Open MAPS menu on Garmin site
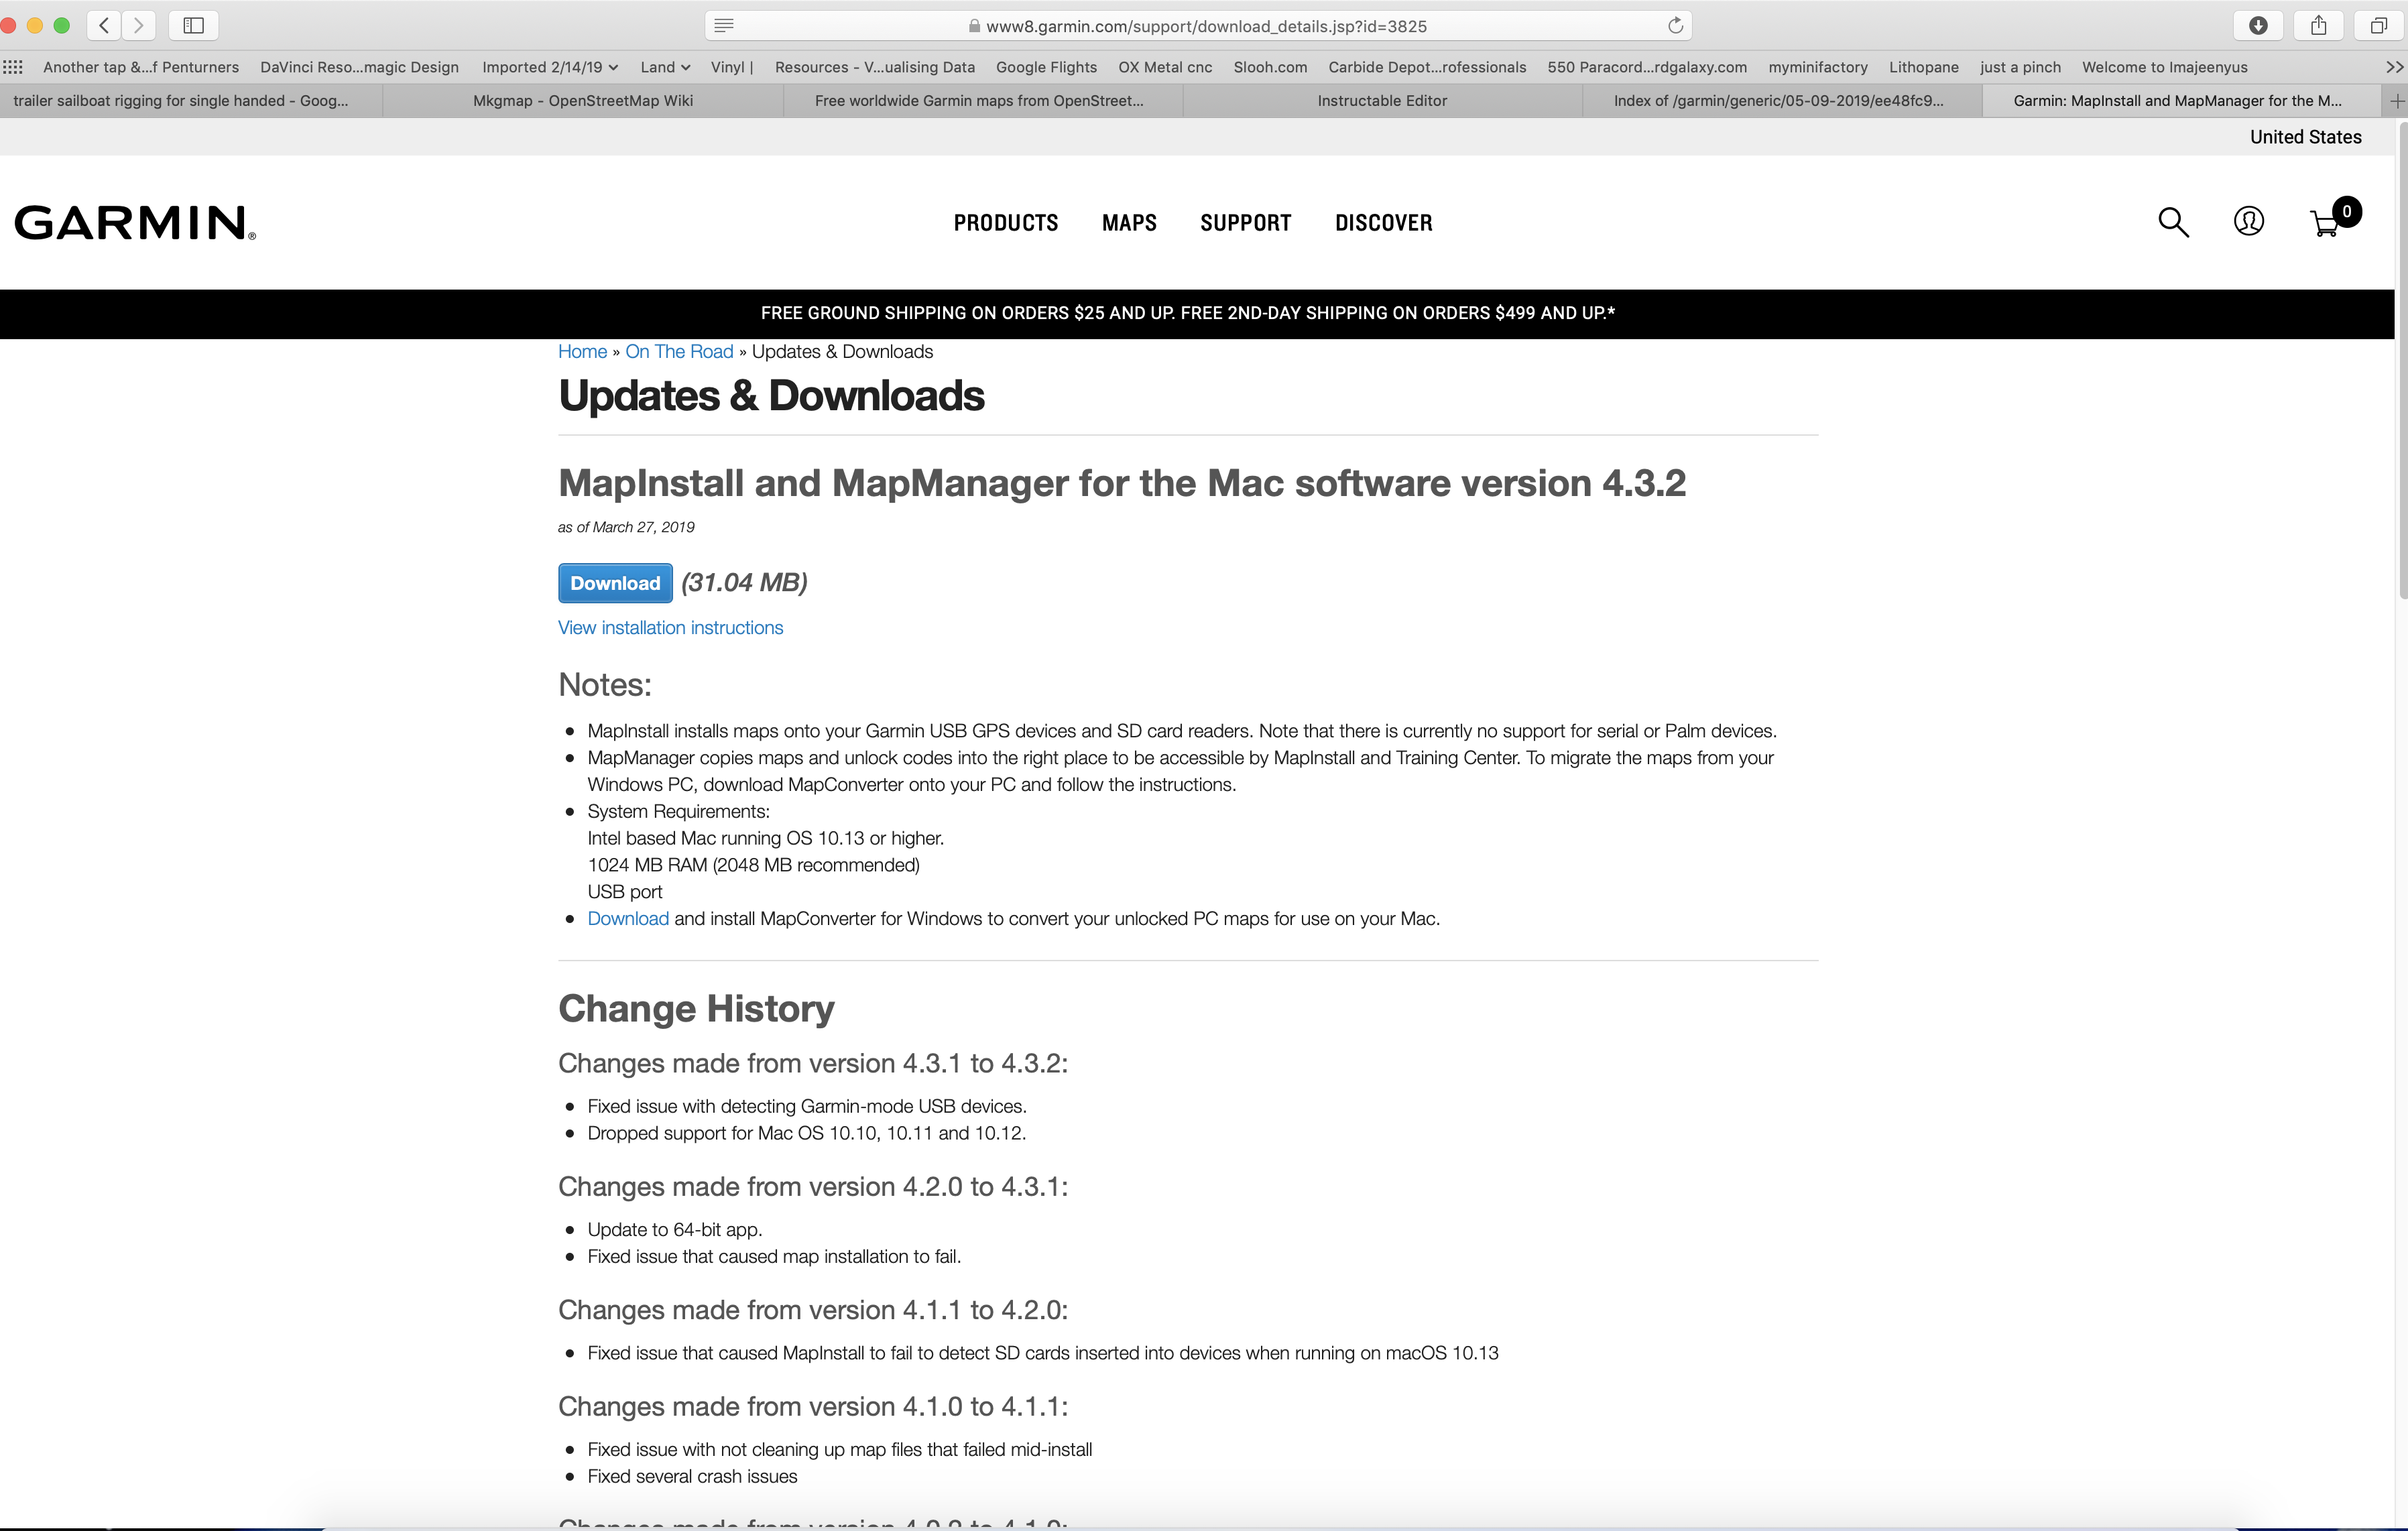 pyautogui.click(x=1129, y=223)
